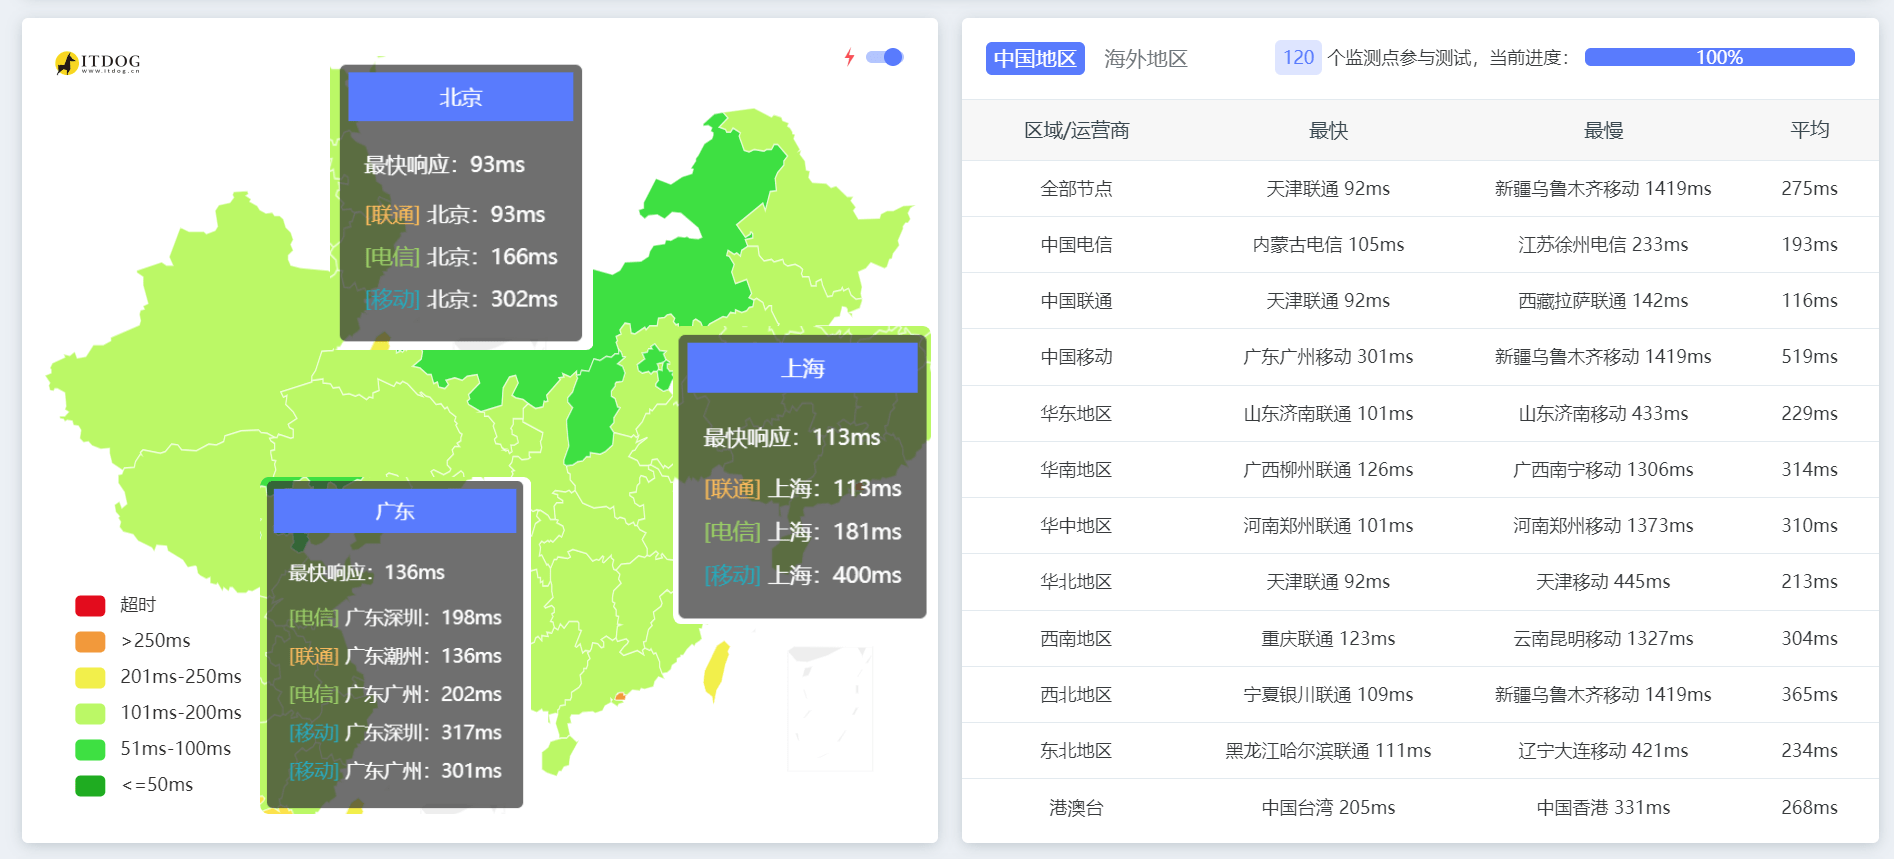This screenshot has width=1894, height=859.
Task: Click the orange >250ms legend swatch
Action: point(90,641)
